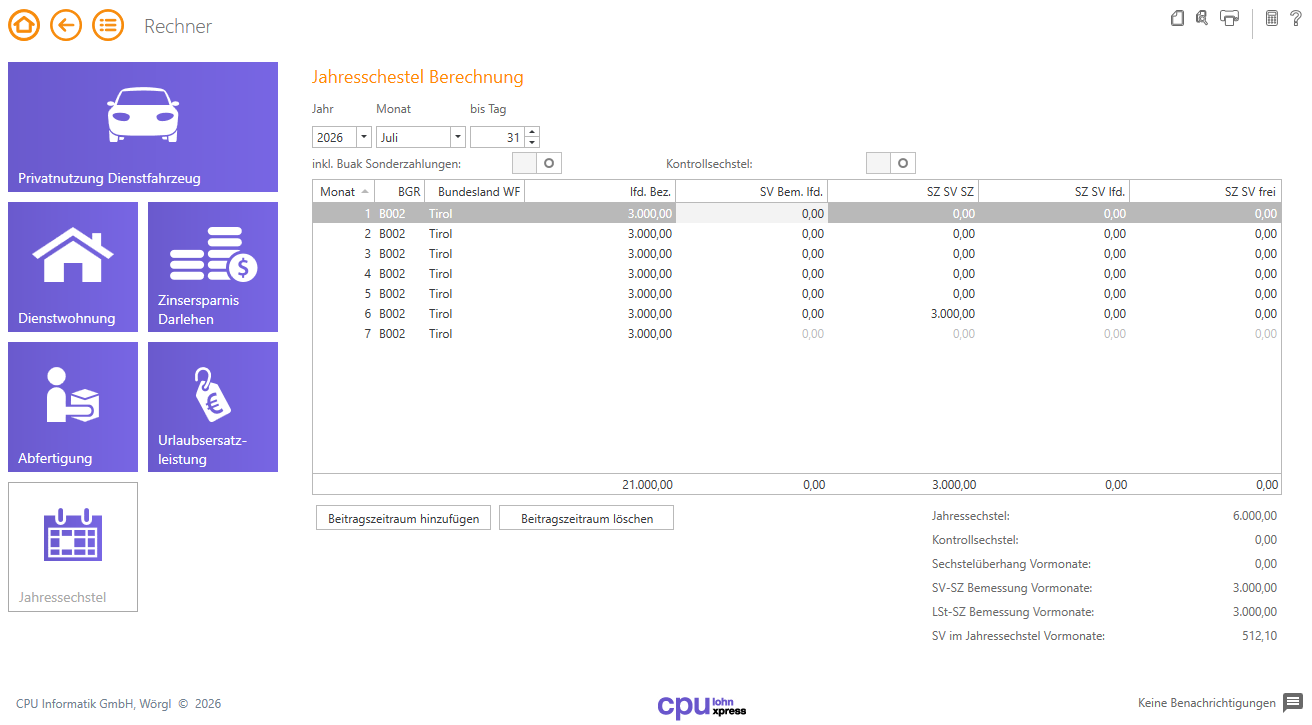Open the Jahr dropdown showing 2026
Image resolution: width=1312 pixels, height=725 pixels.
pyautogui.click(x=363, y=136)
